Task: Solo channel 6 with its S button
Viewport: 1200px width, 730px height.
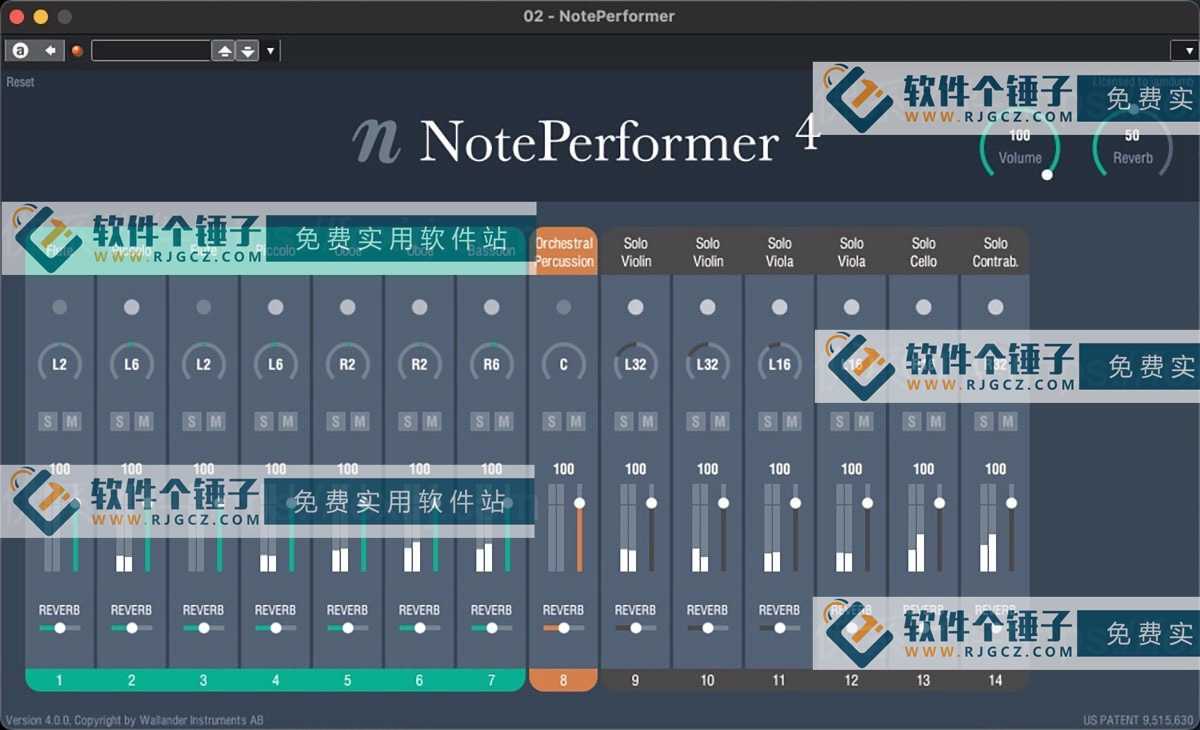Action: pyautogui.click(x=408, y=422)
